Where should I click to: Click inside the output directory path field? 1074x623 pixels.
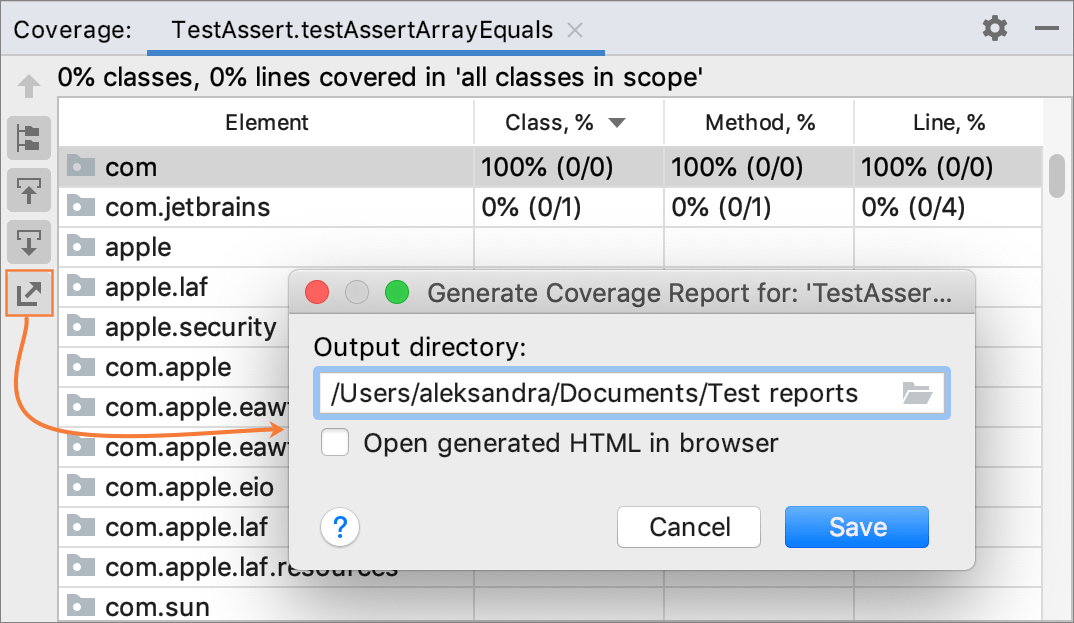600,393
